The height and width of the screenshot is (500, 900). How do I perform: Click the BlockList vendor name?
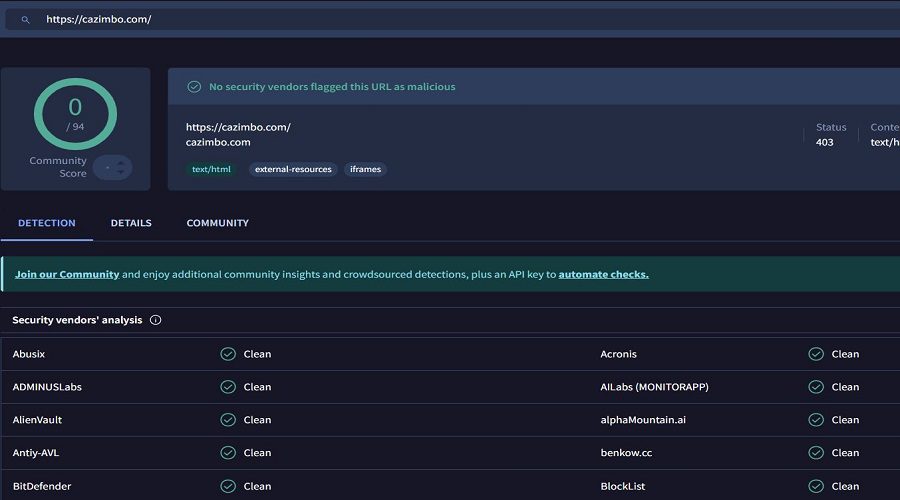(x=623, y=486)
